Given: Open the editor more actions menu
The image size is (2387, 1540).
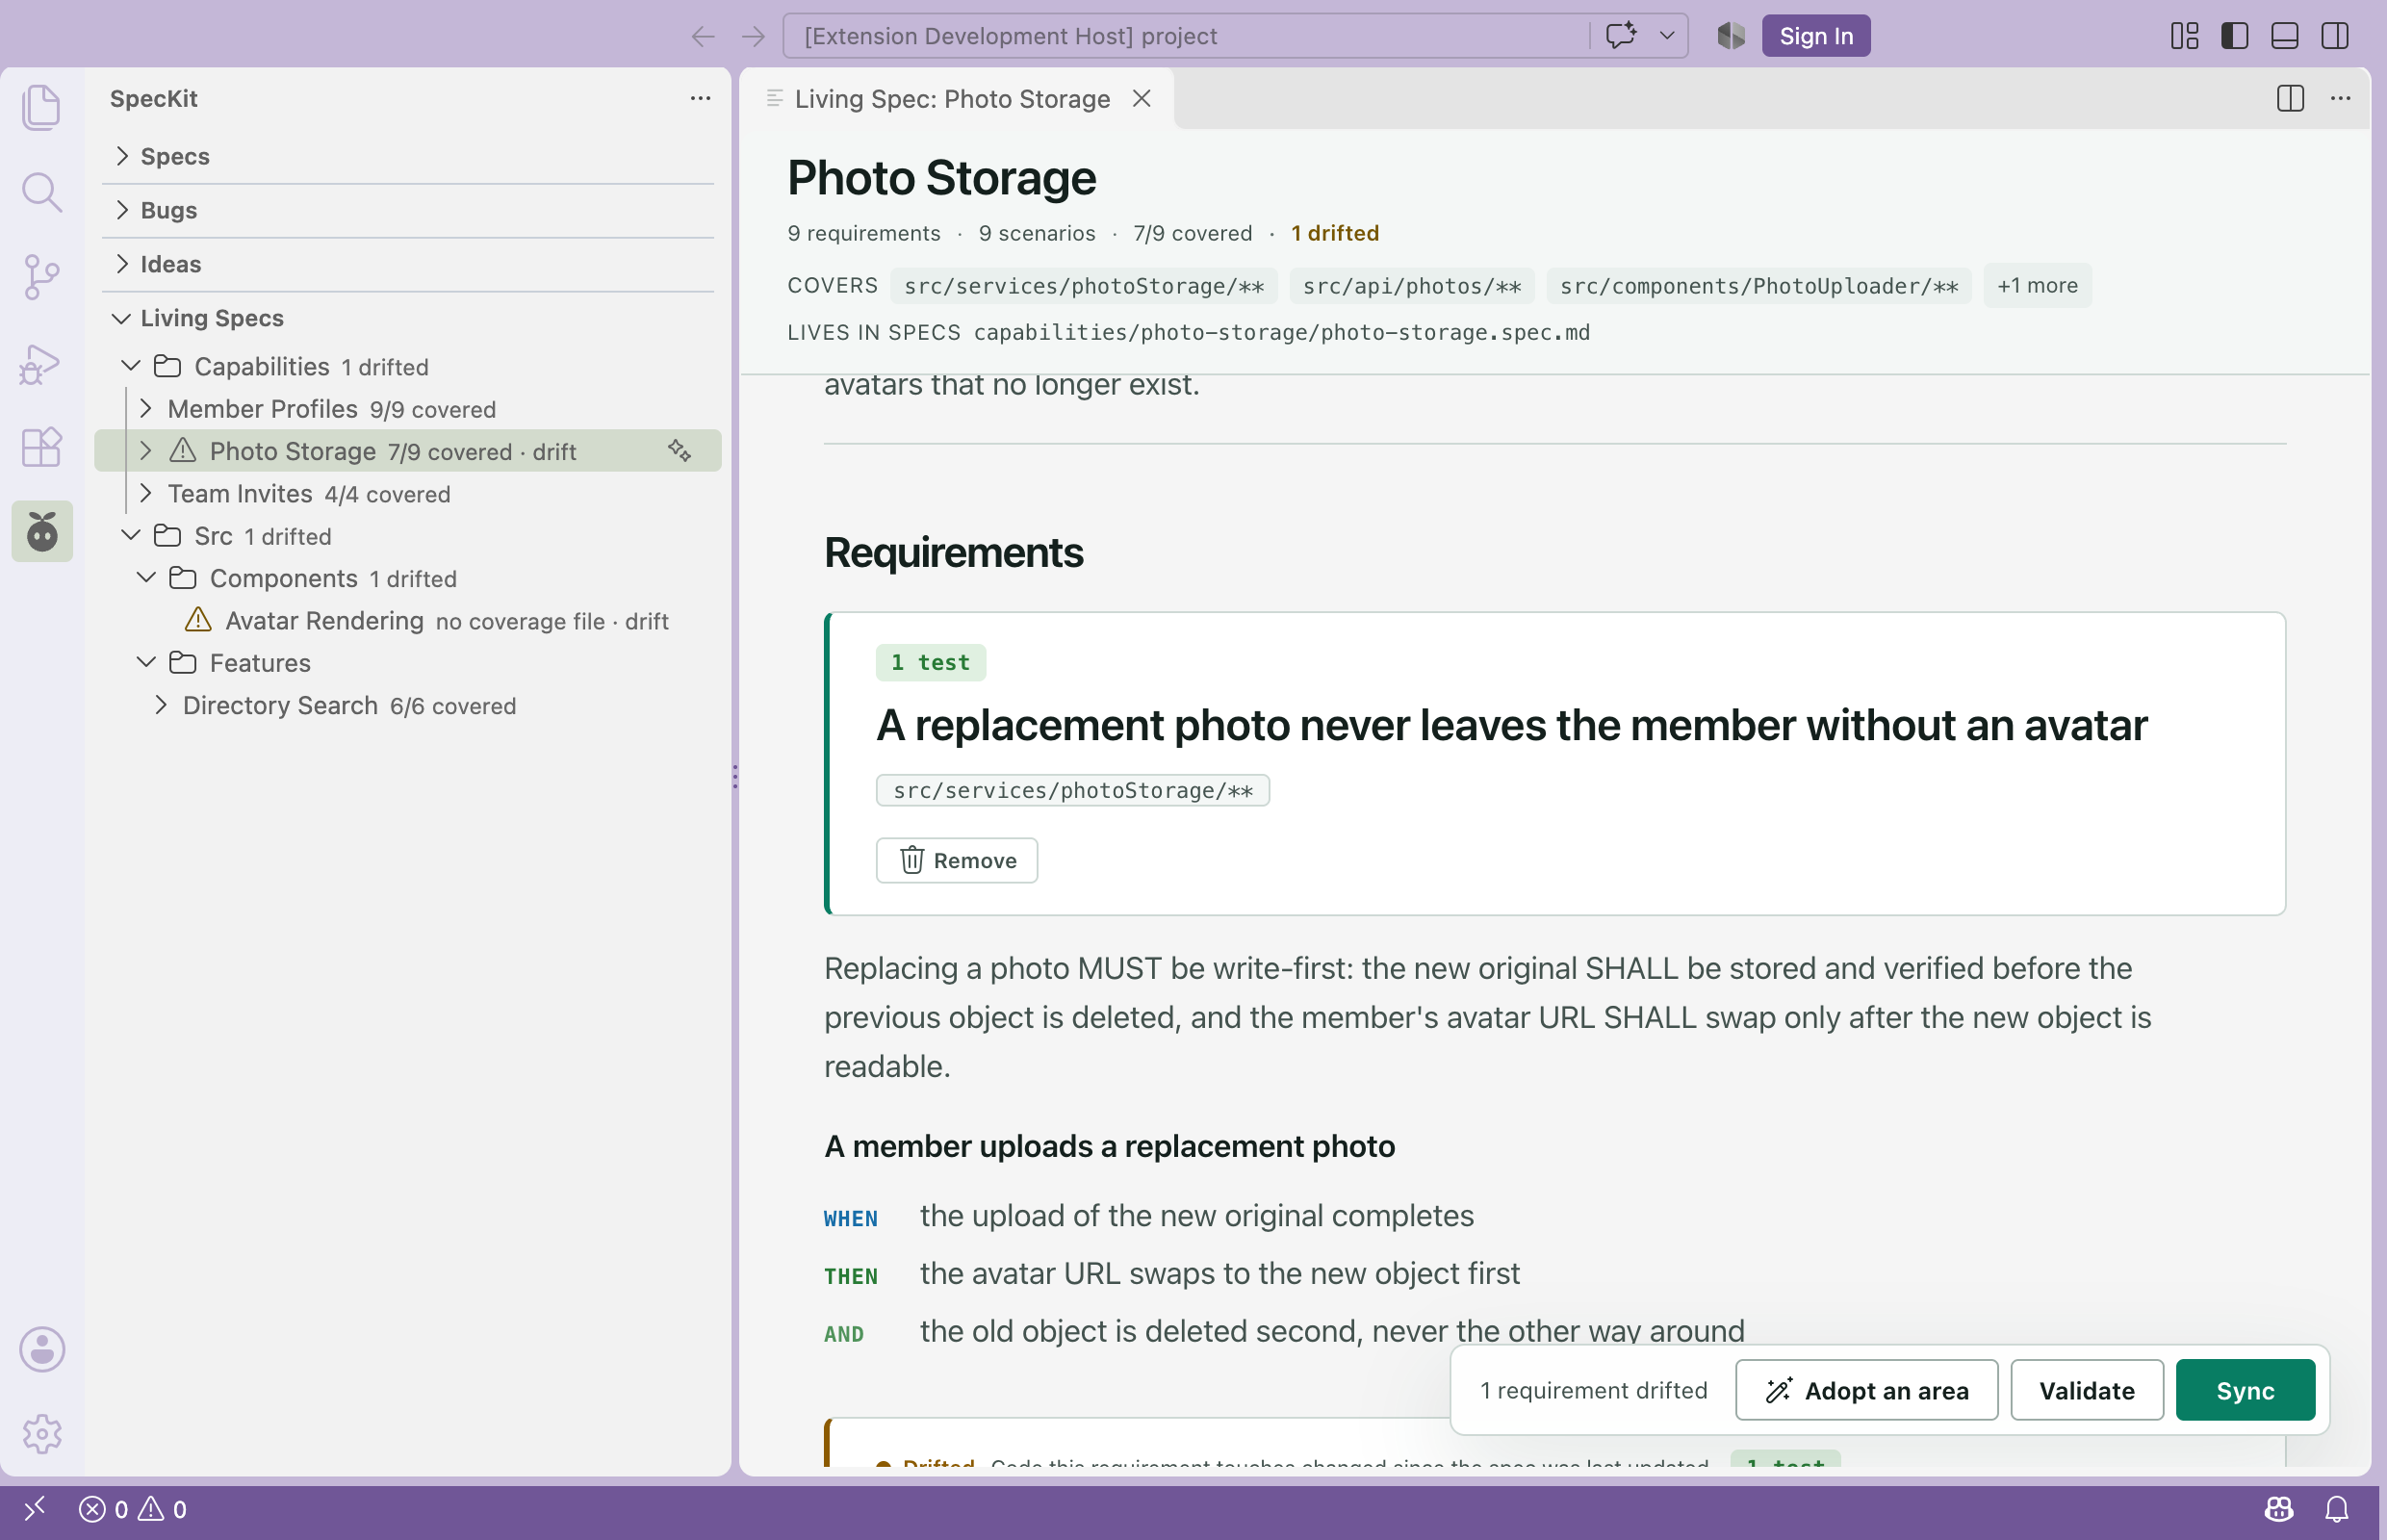Looking at the screenshot, I should 2340,98.
